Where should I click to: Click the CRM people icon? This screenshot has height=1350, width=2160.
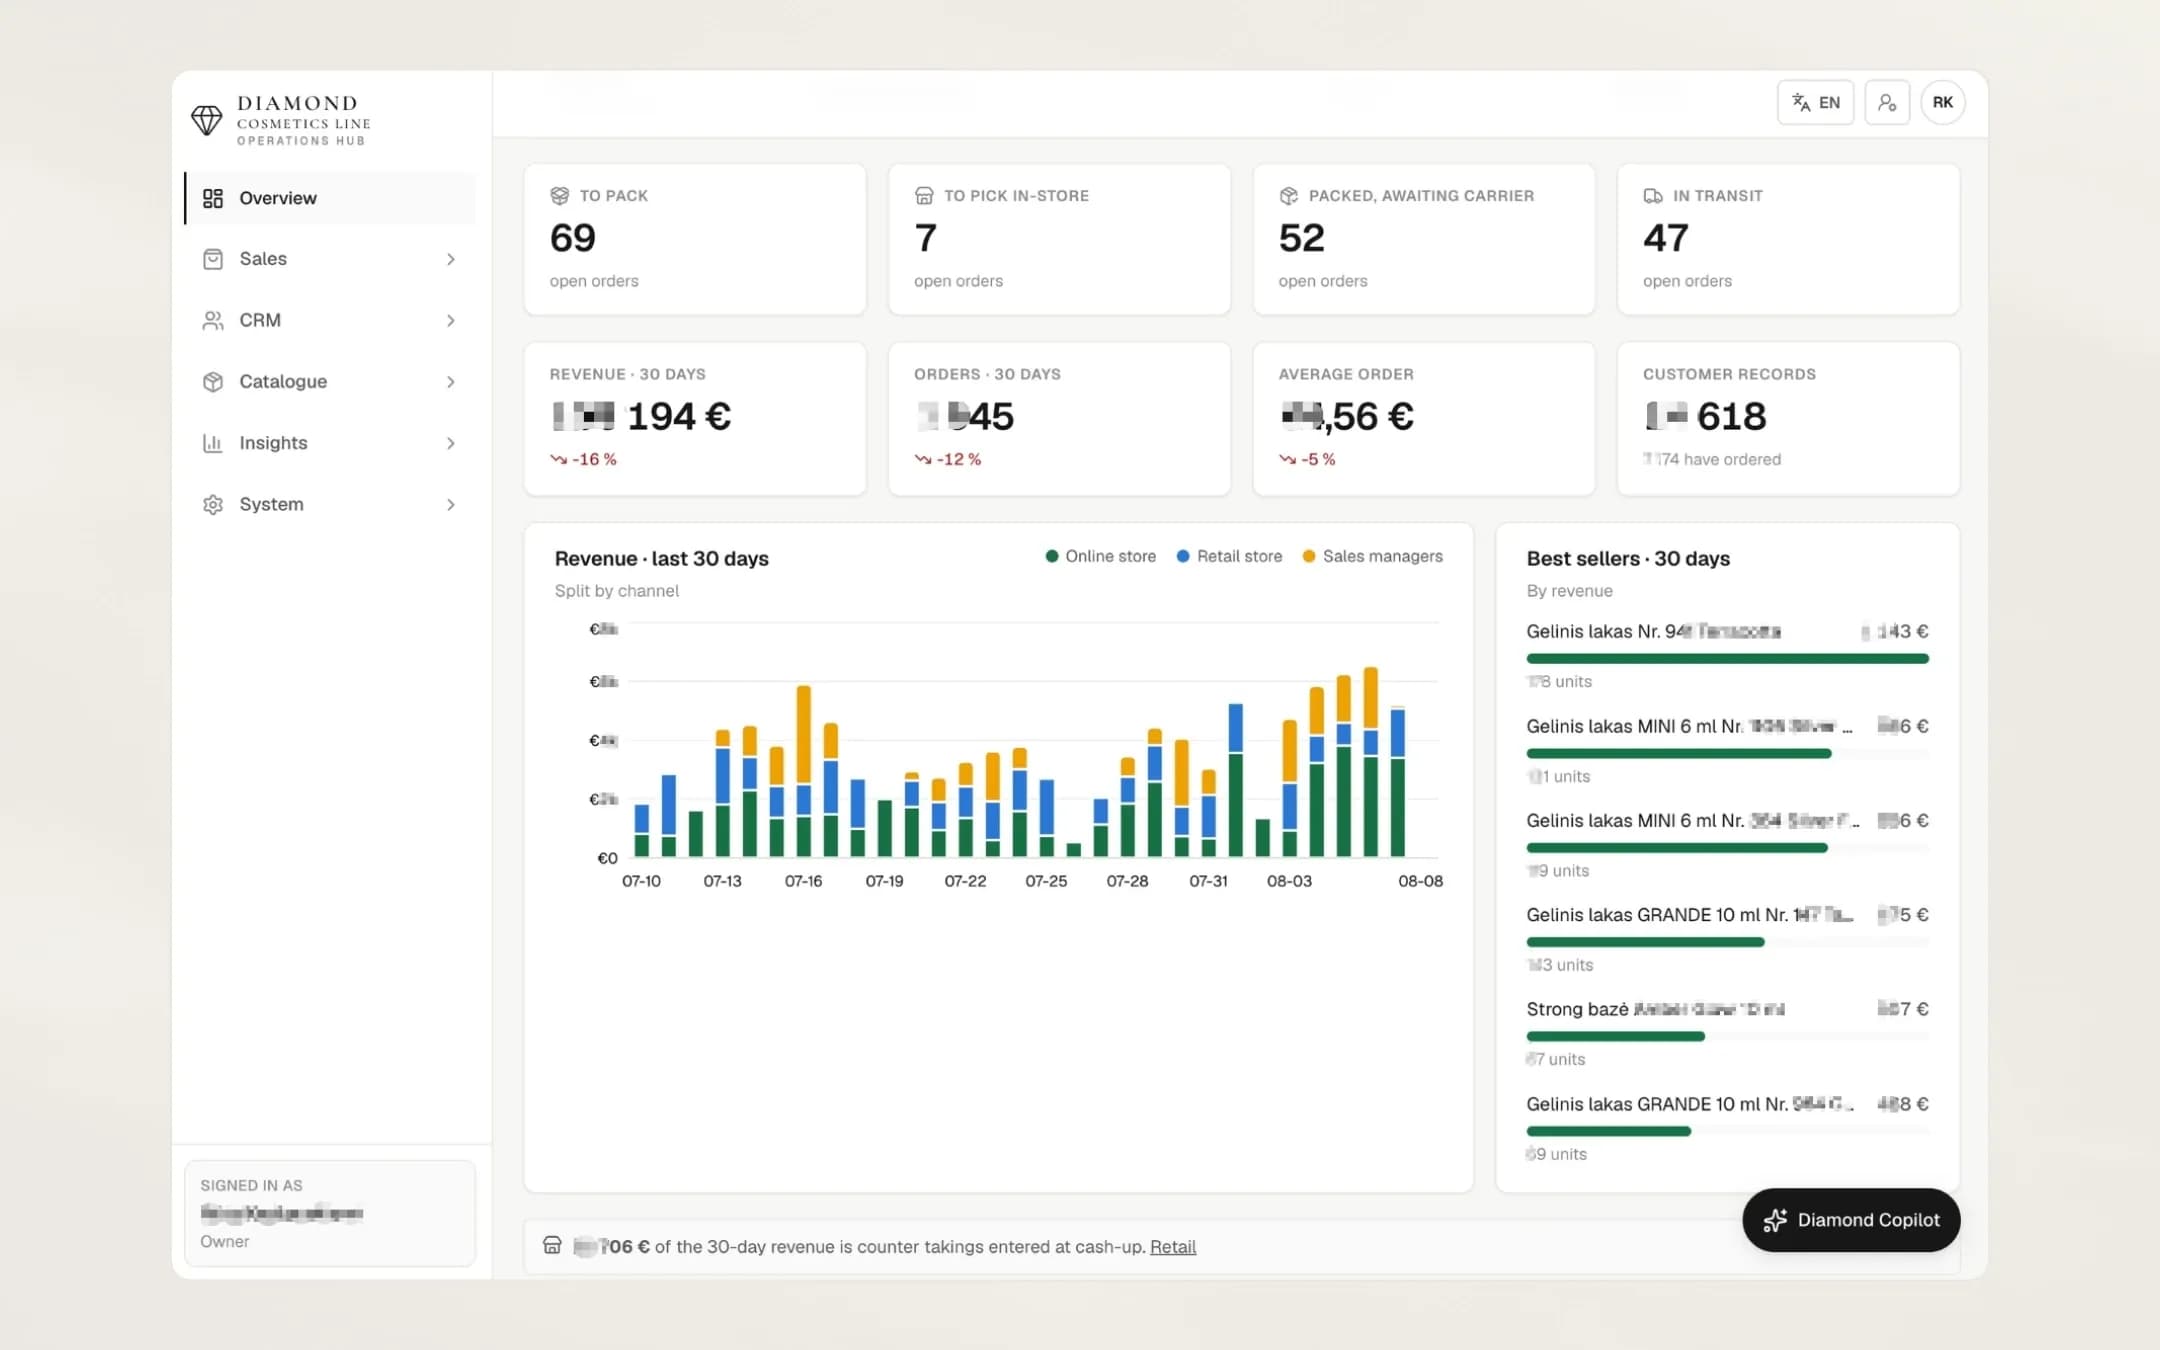pos(213,320)
